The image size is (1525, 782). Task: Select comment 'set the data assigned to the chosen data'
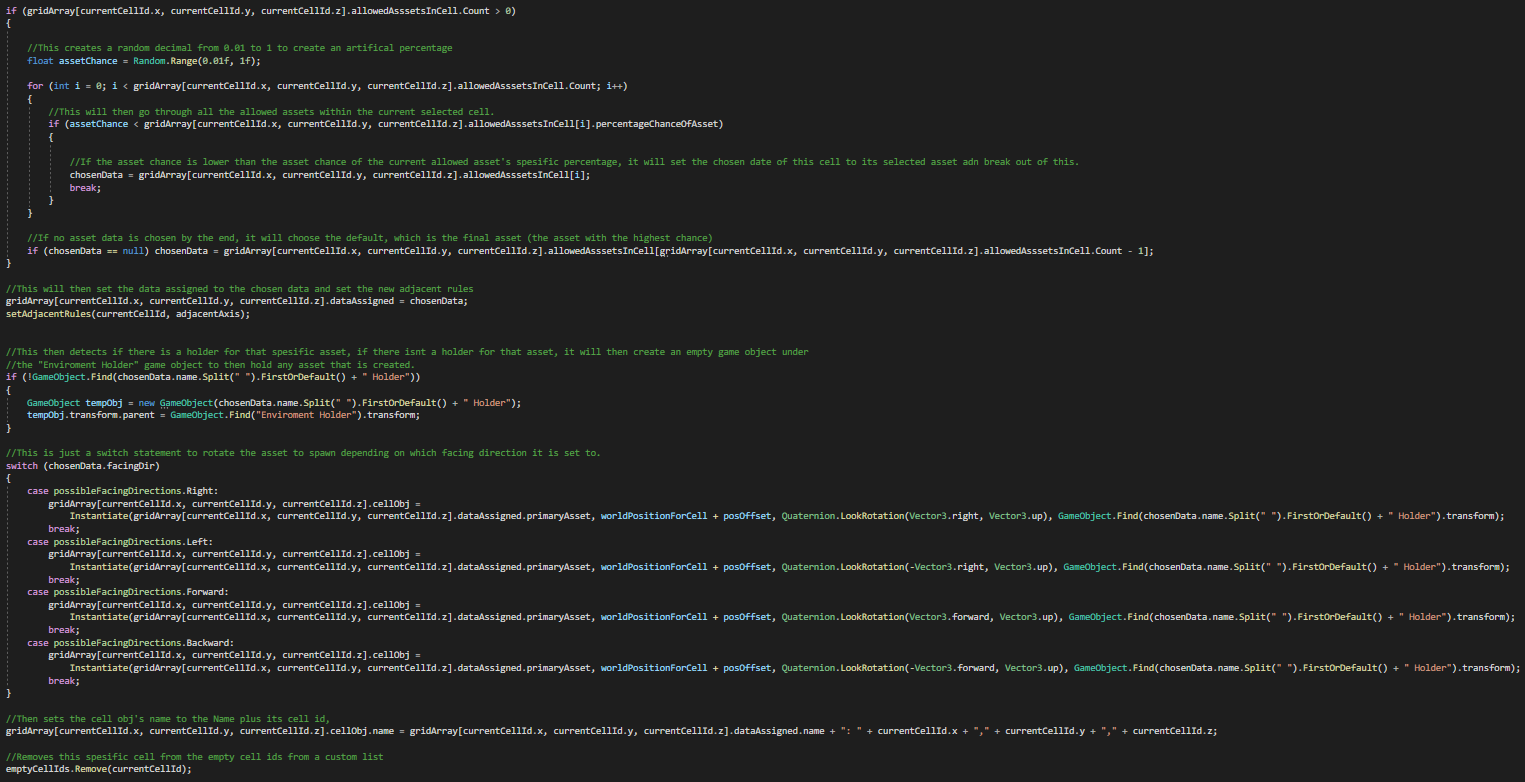[240, 289]
